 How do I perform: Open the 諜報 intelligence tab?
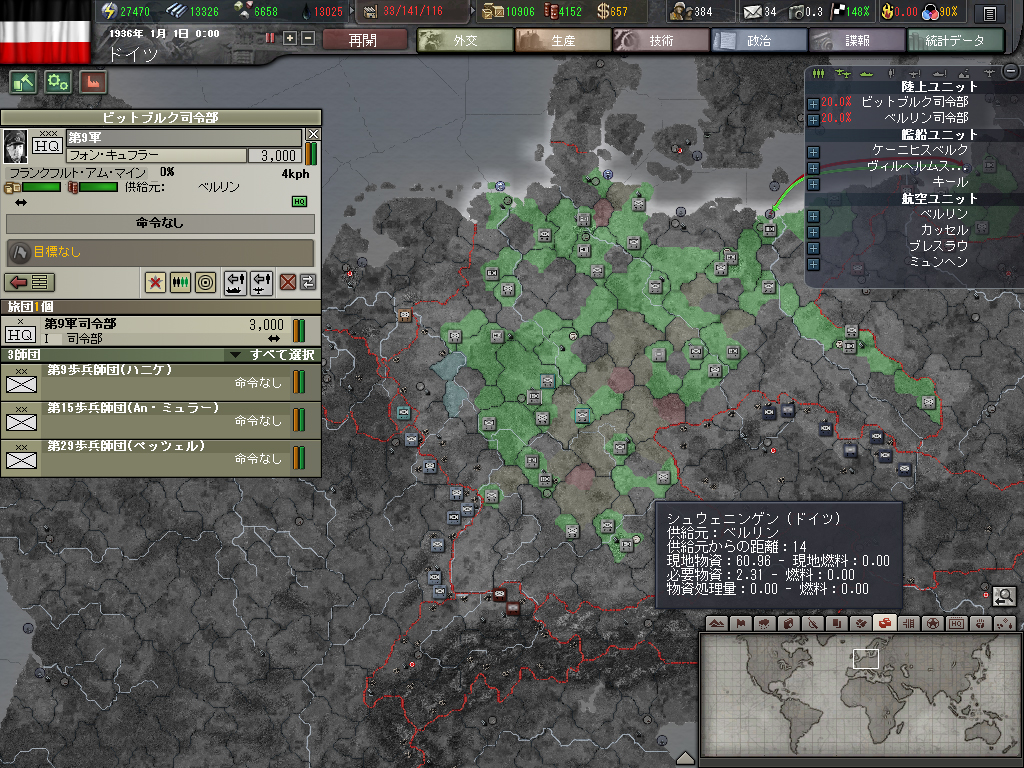[x=857, y=40]
